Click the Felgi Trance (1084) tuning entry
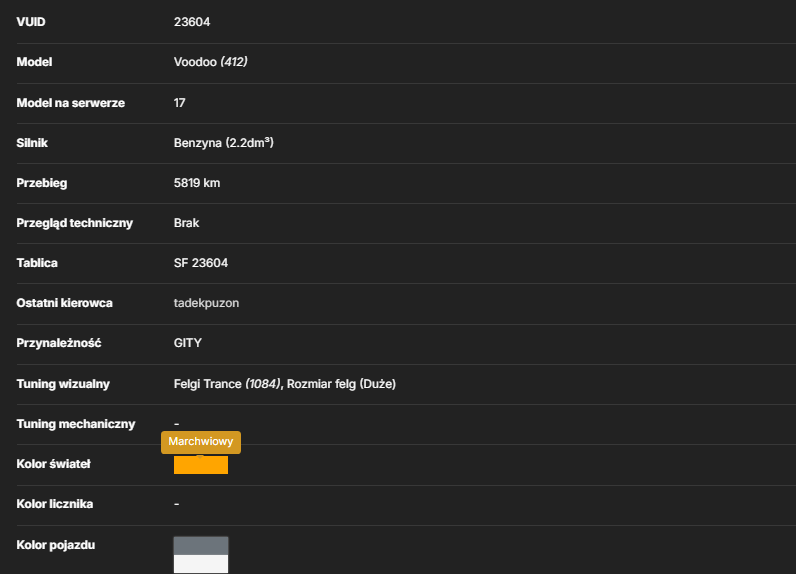 [227, 384]
